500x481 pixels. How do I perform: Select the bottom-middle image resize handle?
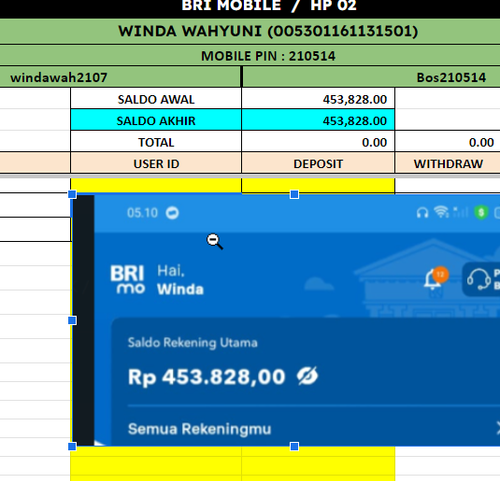point(294,447)
